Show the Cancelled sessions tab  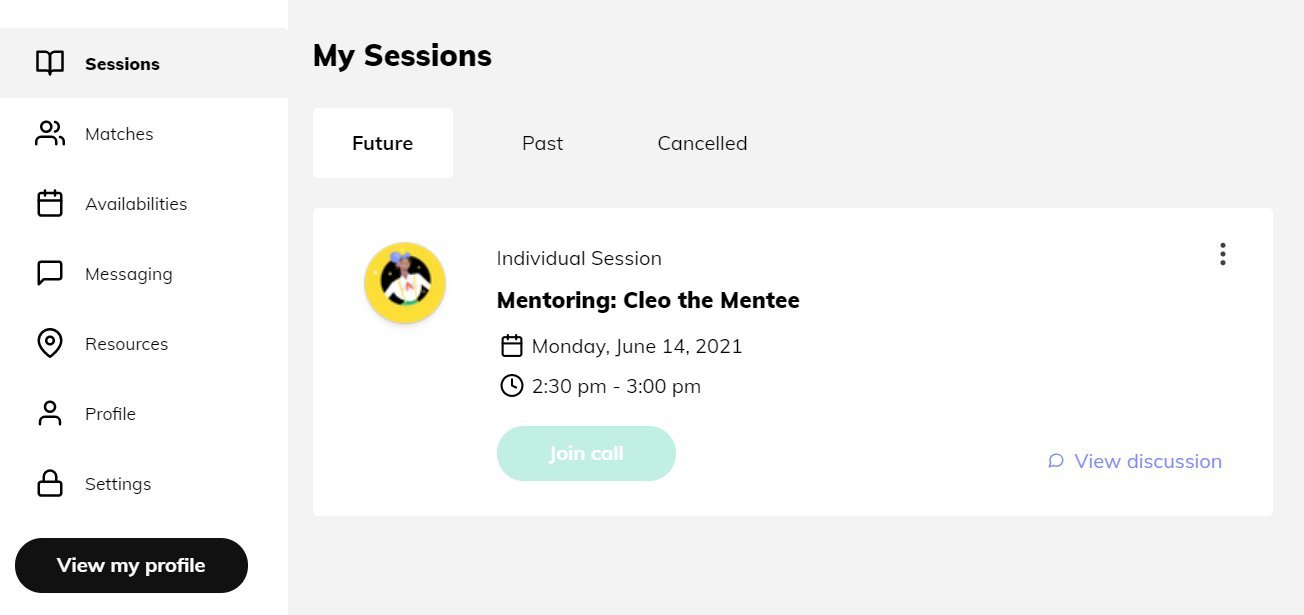pyautogui.click(x=702, y=143)
